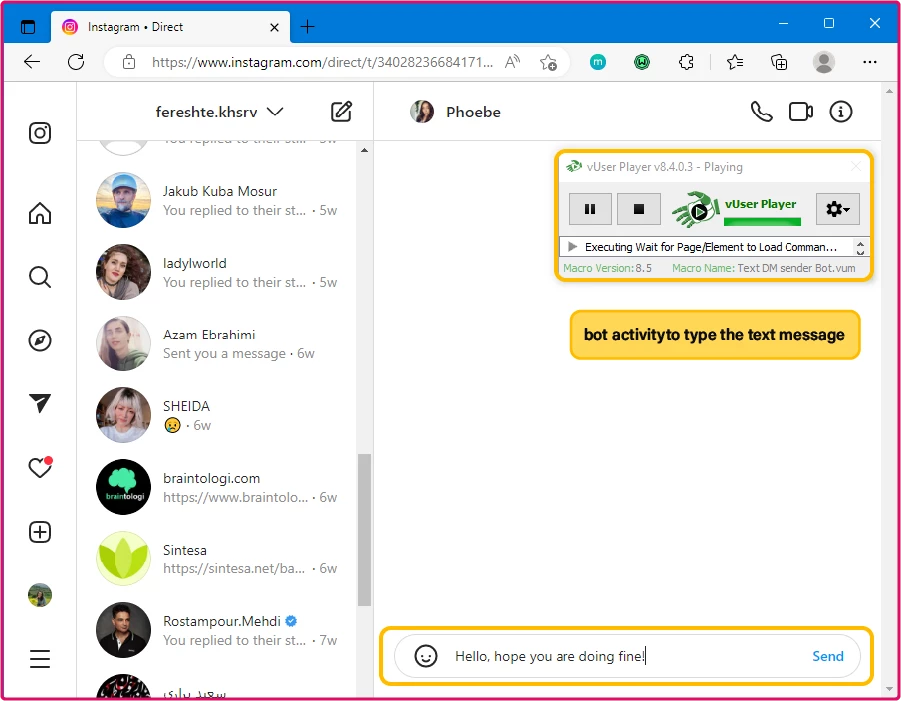Expand fereshte.khsrv account switcher
901x701 pixels.
(275, 111)
